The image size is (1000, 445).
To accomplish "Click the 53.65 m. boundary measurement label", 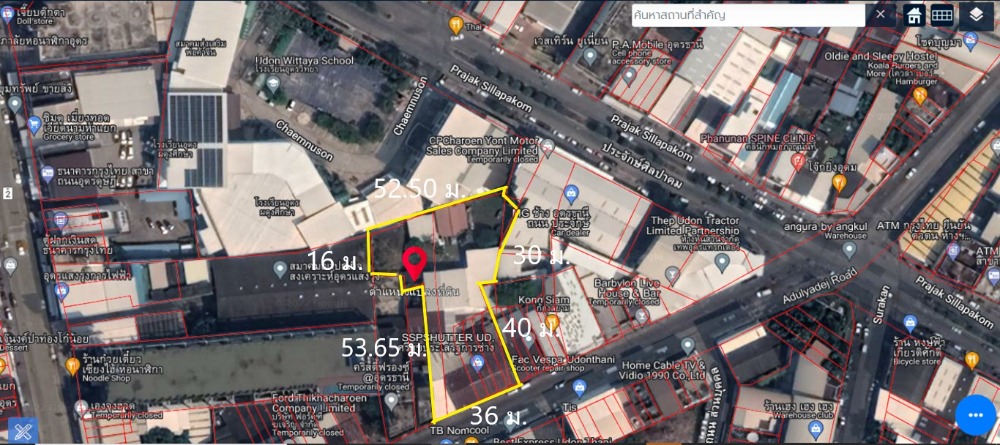I will 382,349.
